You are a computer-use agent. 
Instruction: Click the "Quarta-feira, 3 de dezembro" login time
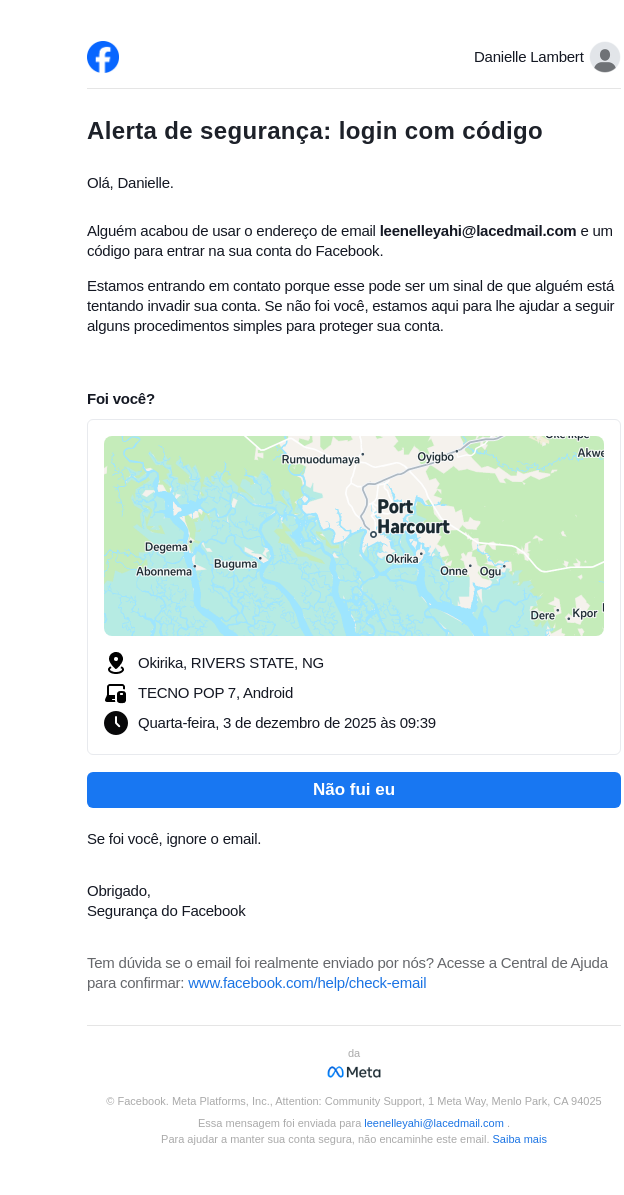click(x=287, y=723)
